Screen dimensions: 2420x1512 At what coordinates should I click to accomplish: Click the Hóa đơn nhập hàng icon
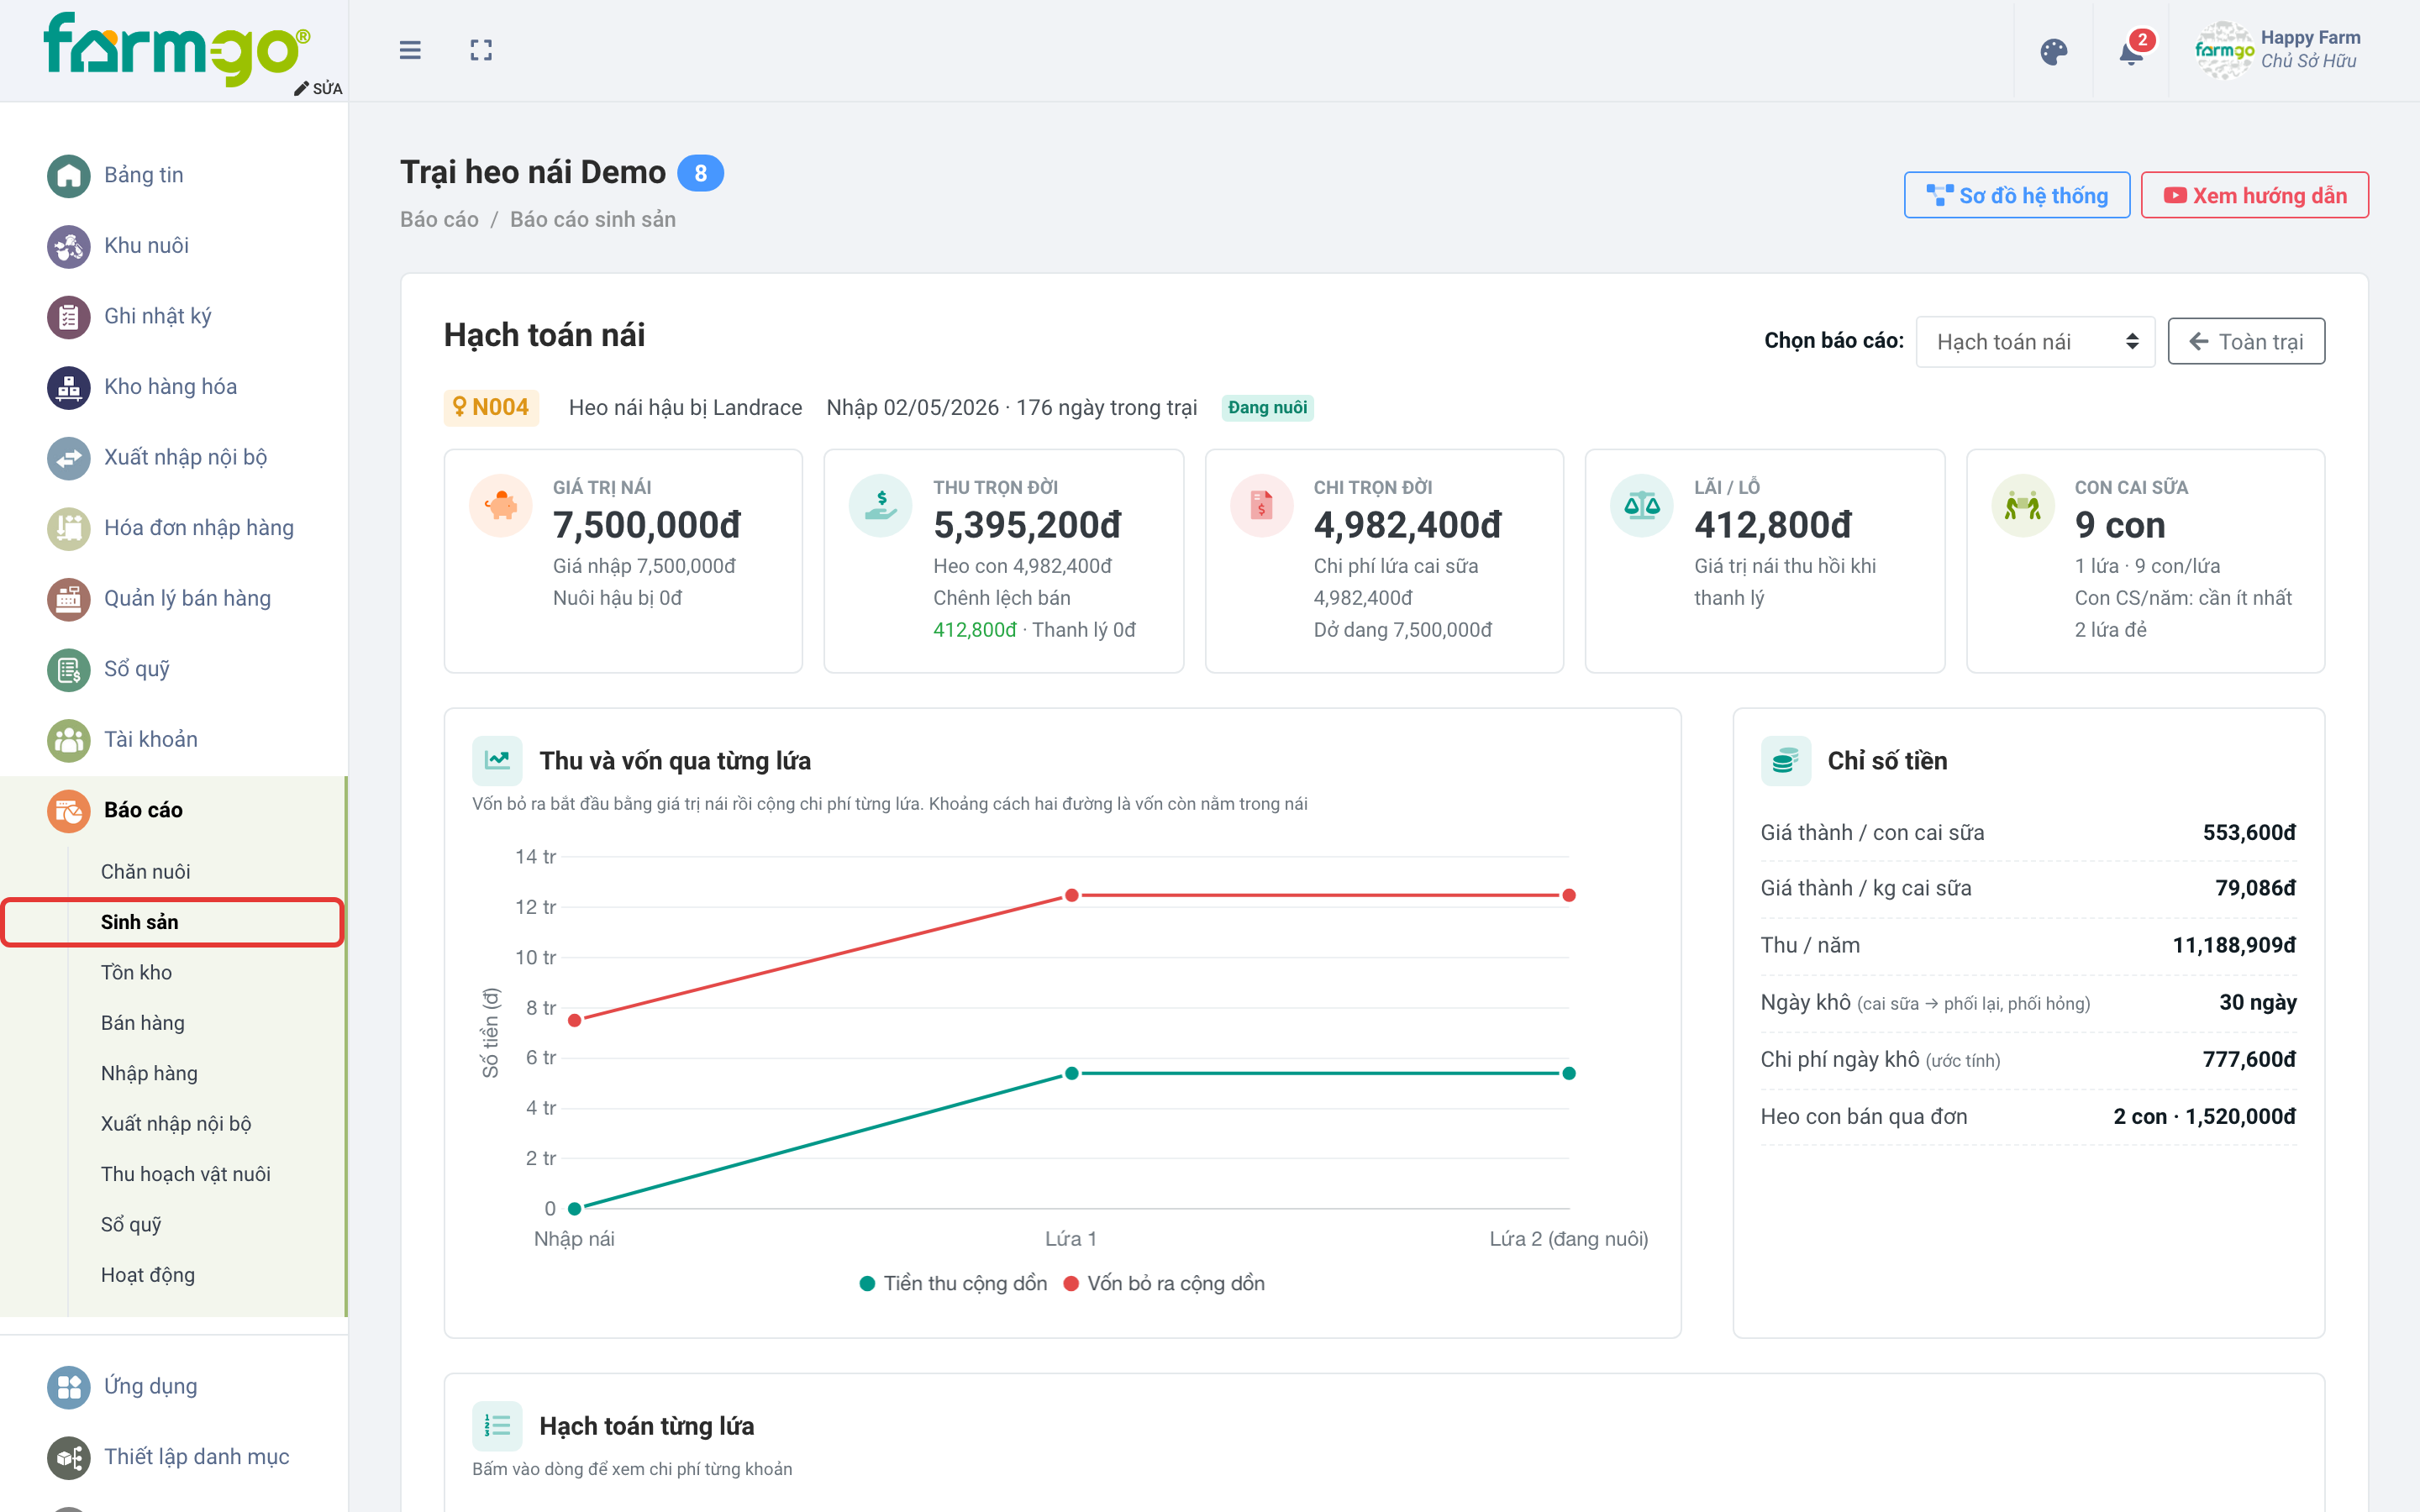pos(68,529)
